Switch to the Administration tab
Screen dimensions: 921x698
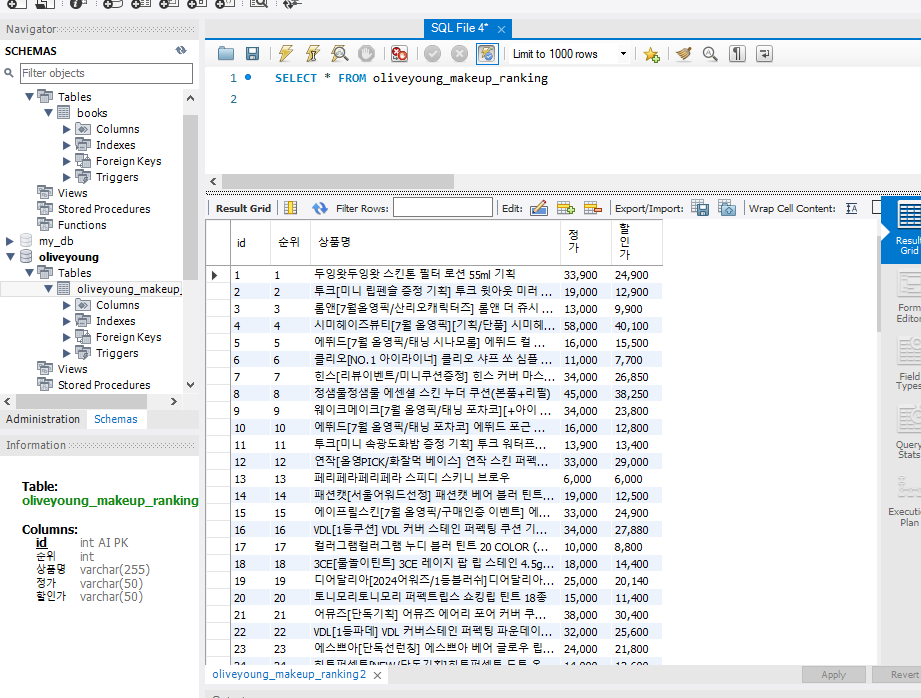43,419
